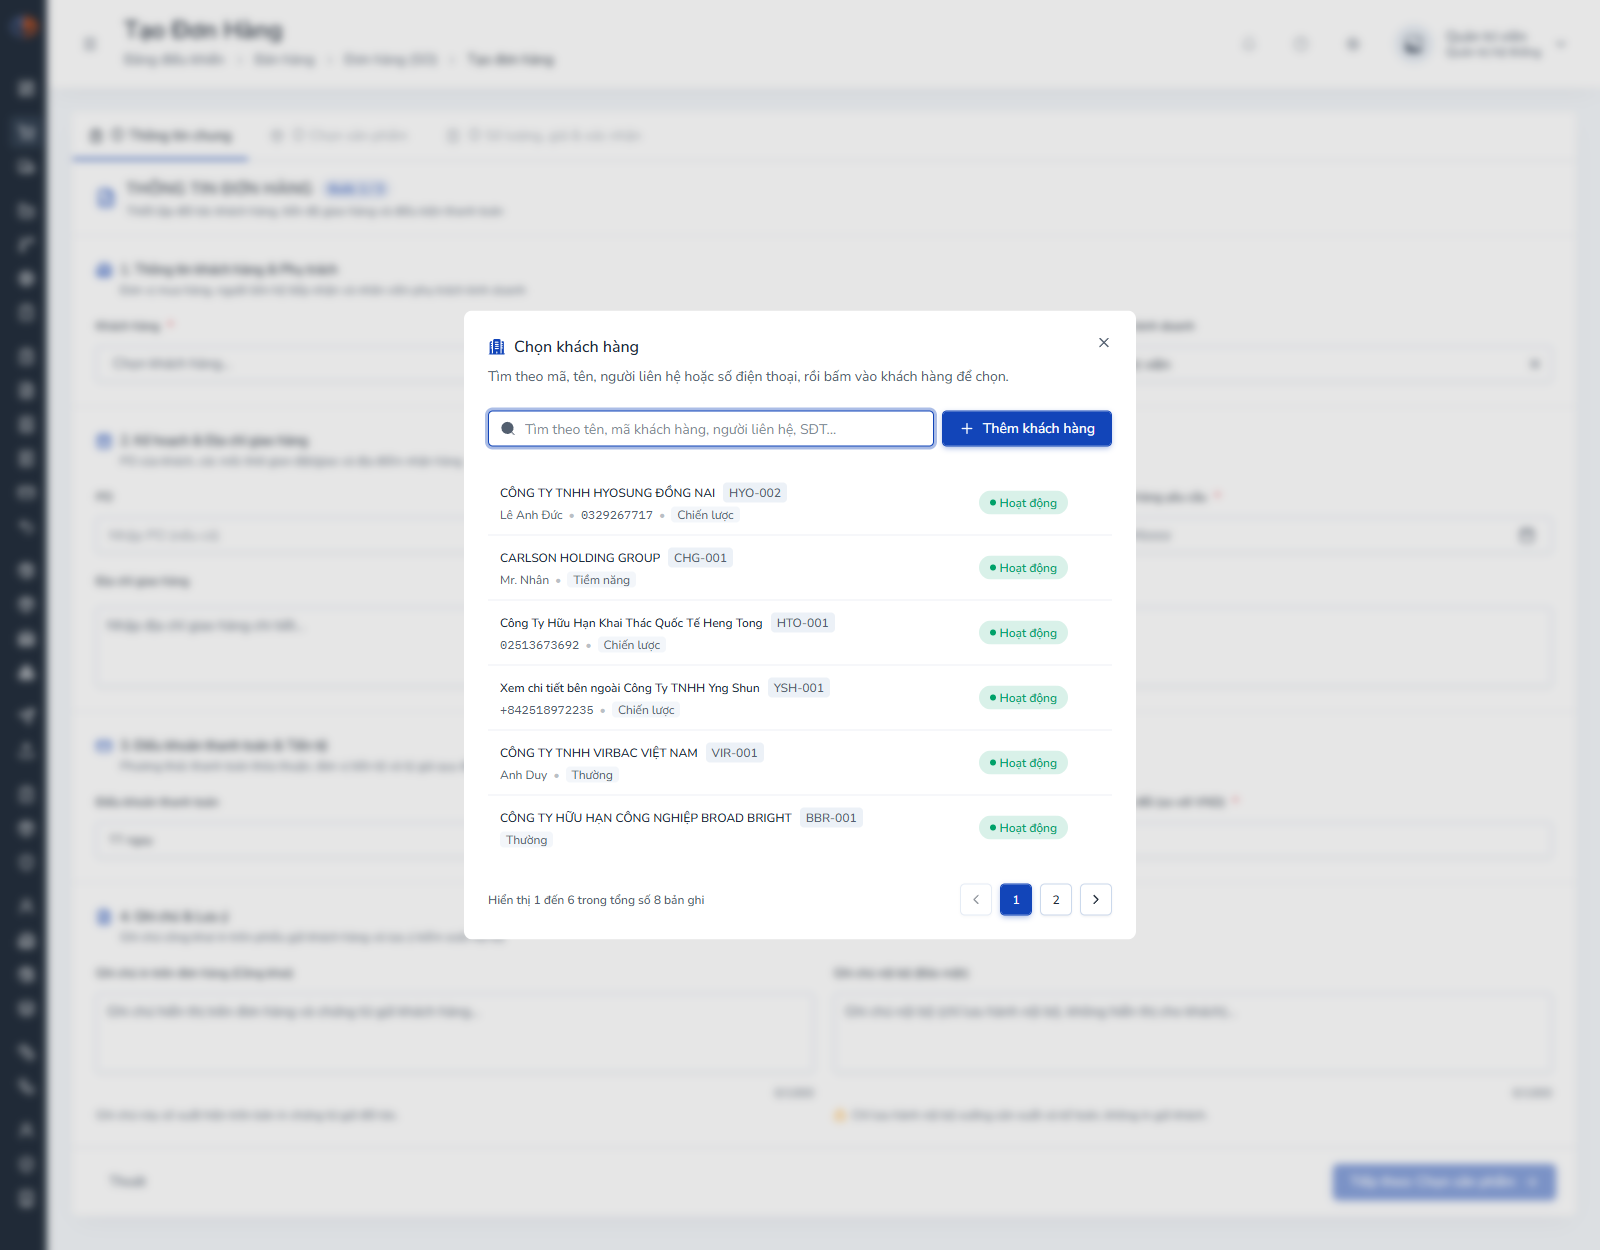Click the HTO-001 customer code

click(x=803, y=623)
